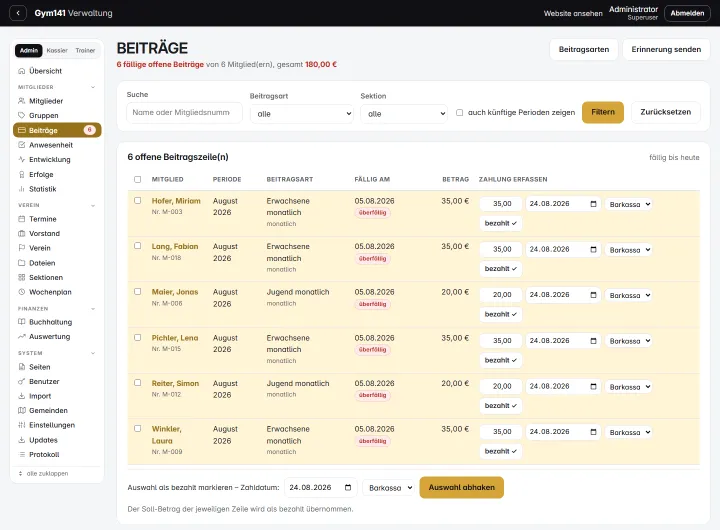The height and width of the screenshot is (530, 720).
Task: Click payment date field in Pichler, Lena row
Action: coord(563,341)
